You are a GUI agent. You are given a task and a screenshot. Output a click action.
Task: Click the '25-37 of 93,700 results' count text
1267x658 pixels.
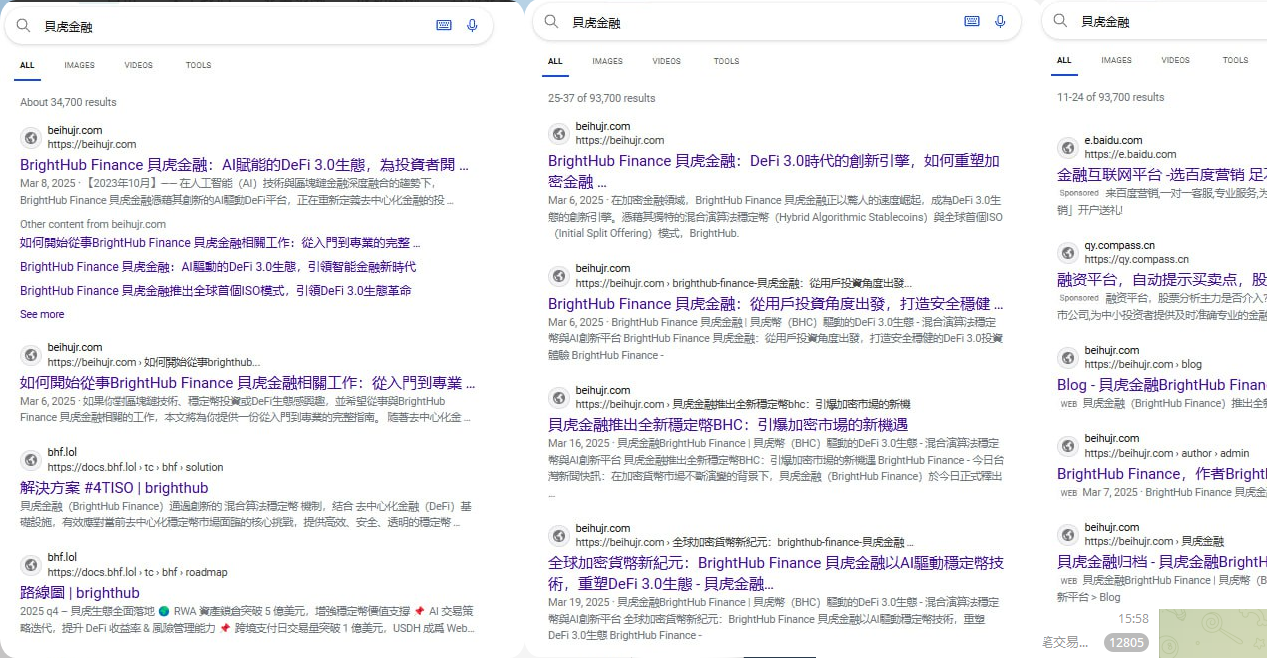(x=601, y=98)
